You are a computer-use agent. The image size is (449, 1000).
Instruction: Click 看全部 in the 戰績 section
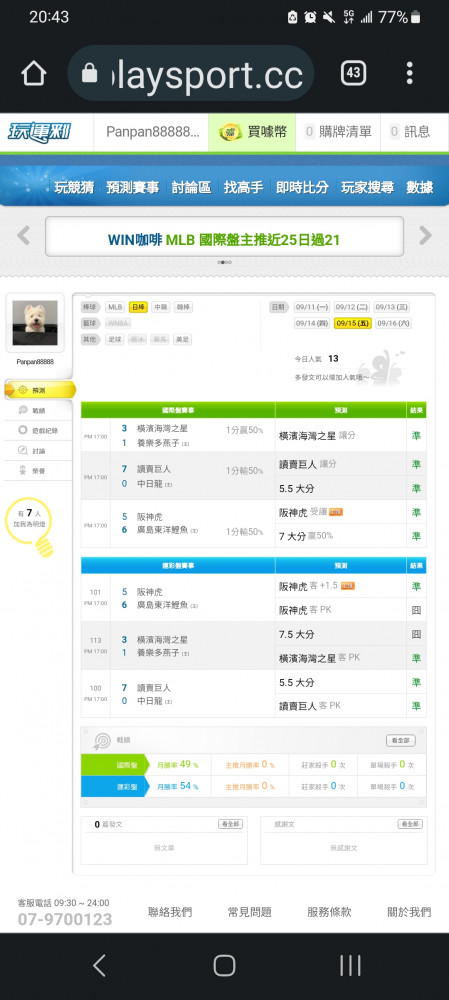tap(401, 740)
